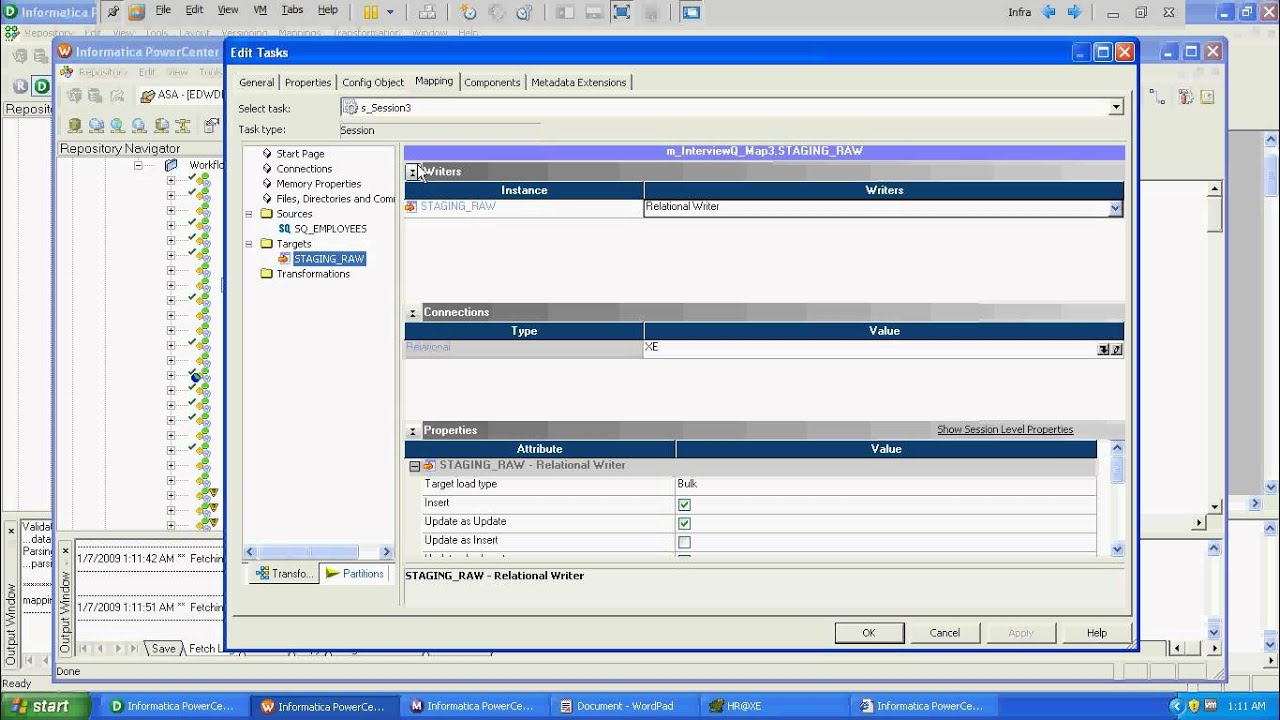This screenshot has height=720, width=1280.
Task: Toggle the Update as Insert checkbox
Action: coord(684,542)
